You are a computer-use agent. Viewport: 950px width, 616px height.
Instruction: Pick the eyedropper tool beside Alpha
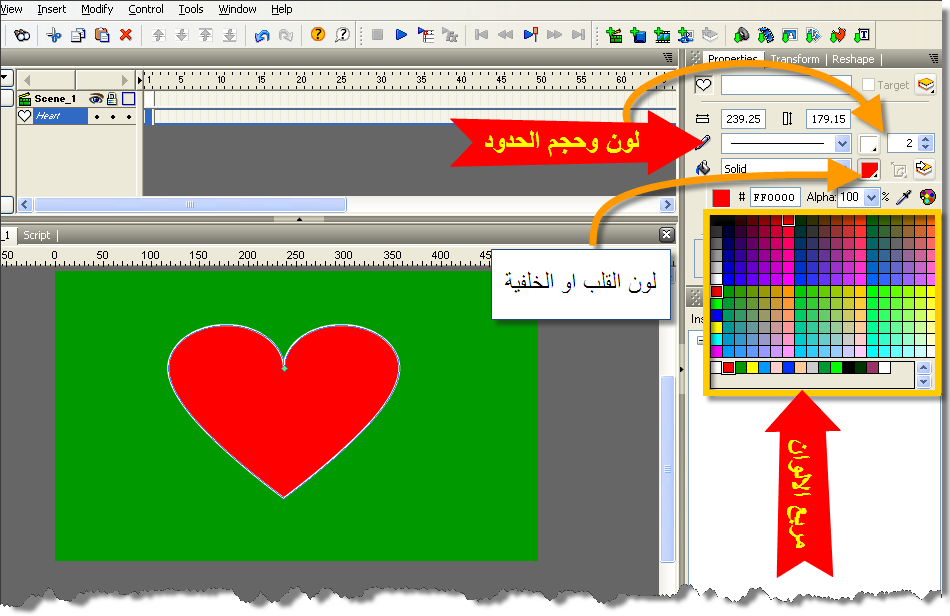click(905, 198)
